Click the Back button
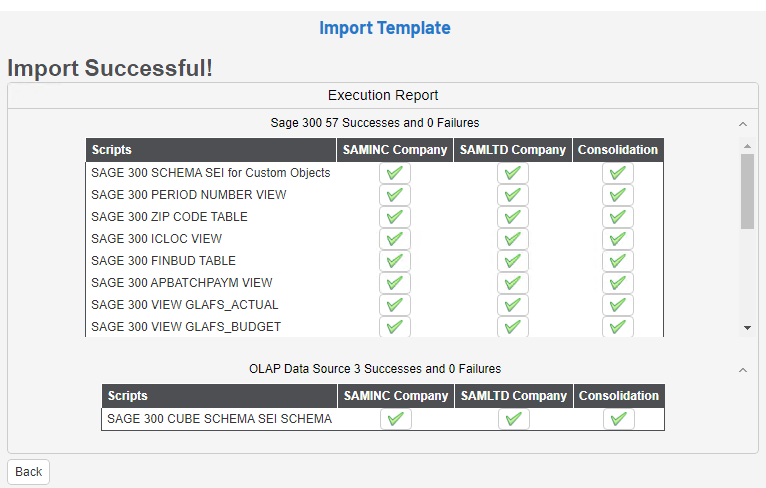 pos(28,472)
